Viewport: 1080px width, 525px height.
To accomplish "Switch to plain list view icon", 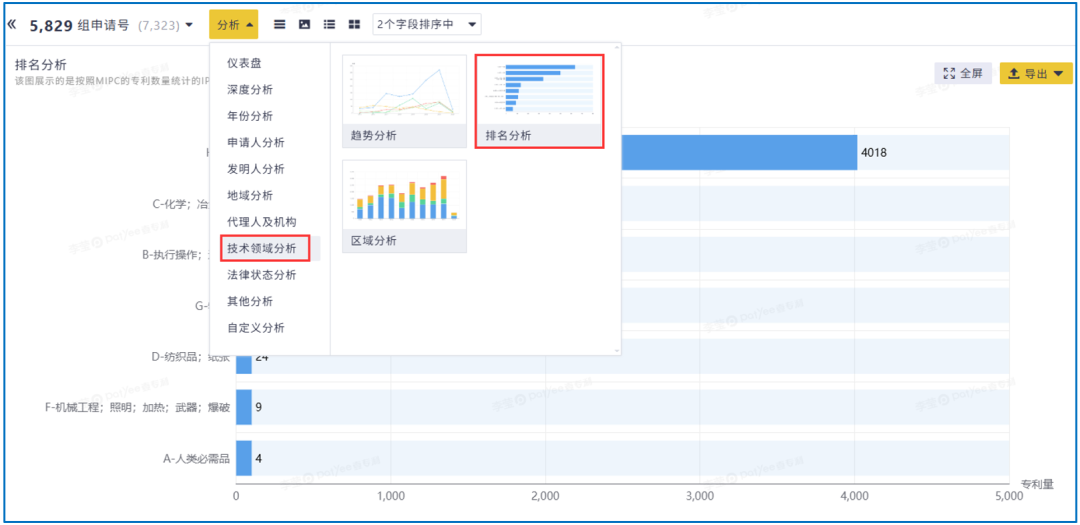I will (x=280, y=24).
